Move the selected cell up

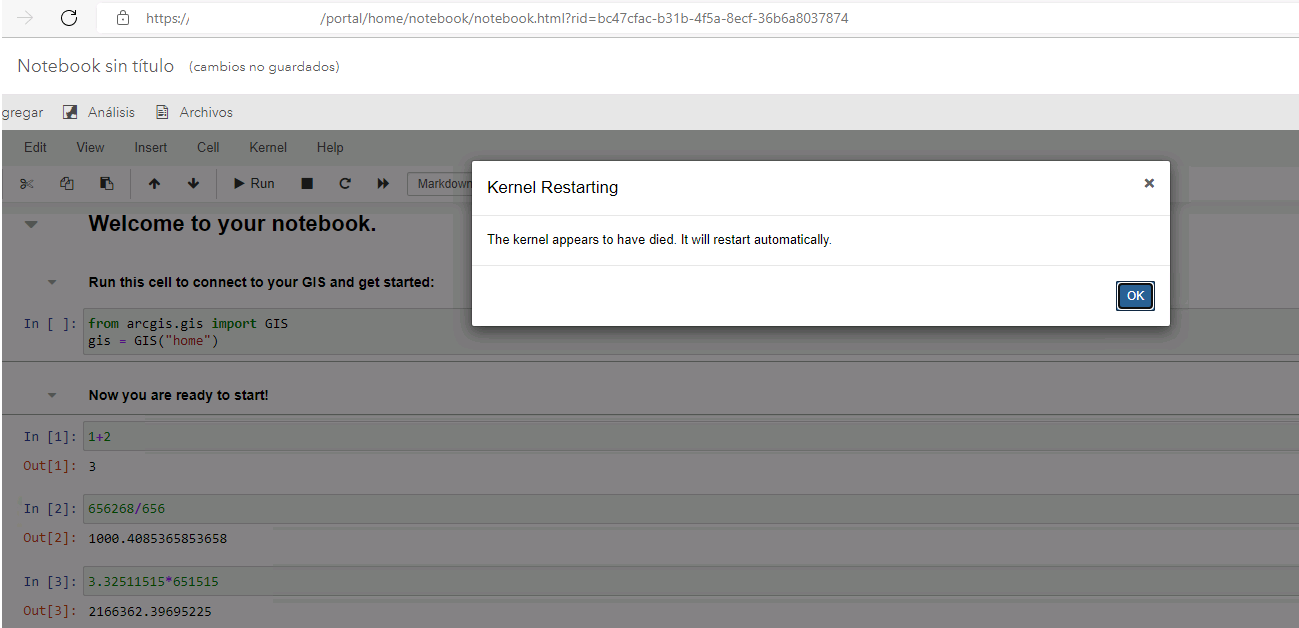[x=154, y=183]
